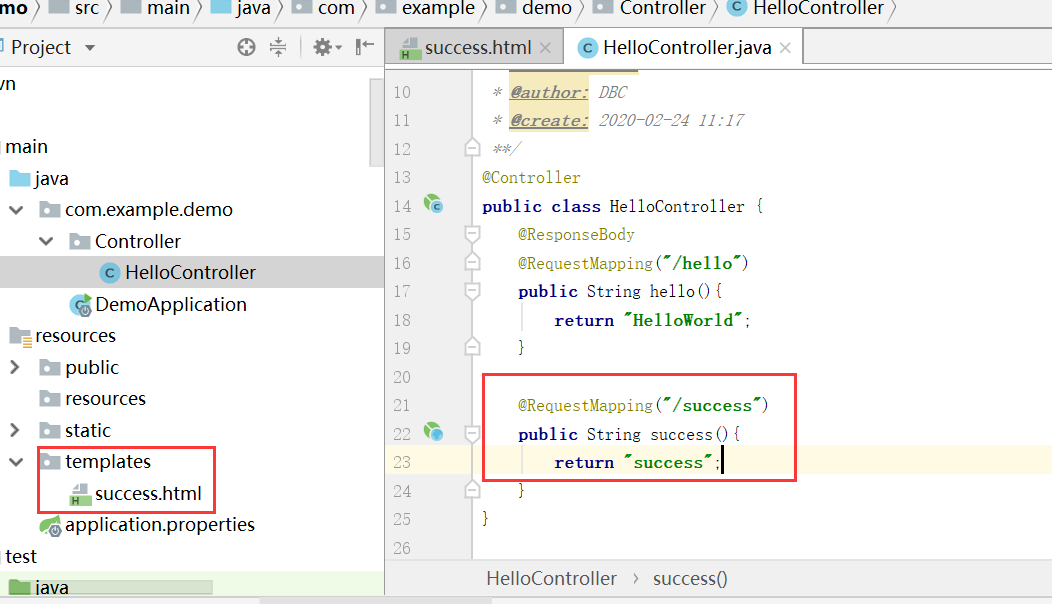1052x604 pixels.
Task: Click the Spring bean gutter icon on line 14
Action: coord(433,203)
